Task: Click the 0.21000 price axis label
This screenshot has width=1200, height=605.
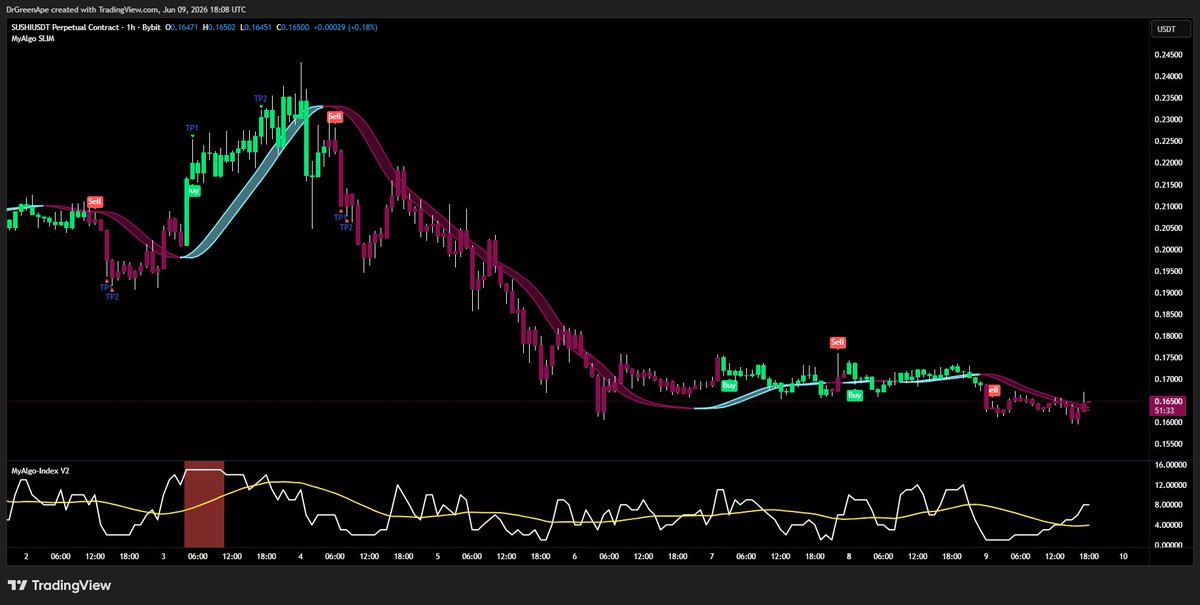Action: pyautogui.click(x=1170, y=207)
